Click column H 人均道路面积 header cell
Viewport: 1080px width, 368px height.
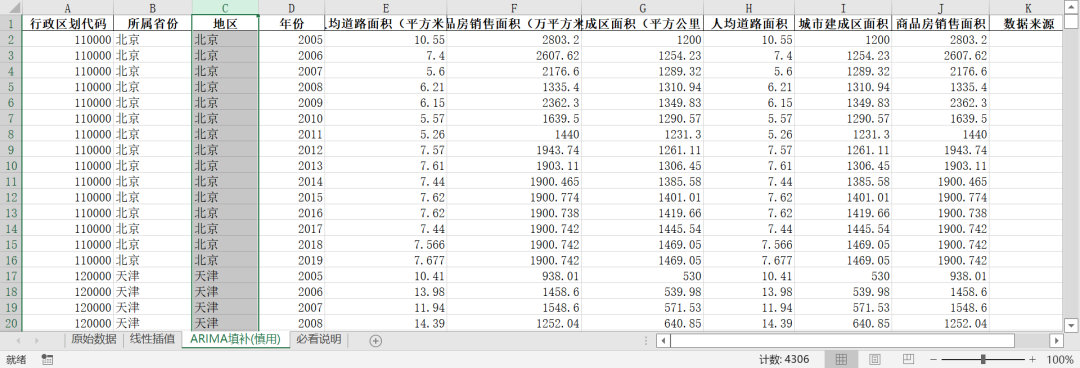coord(749,23)
